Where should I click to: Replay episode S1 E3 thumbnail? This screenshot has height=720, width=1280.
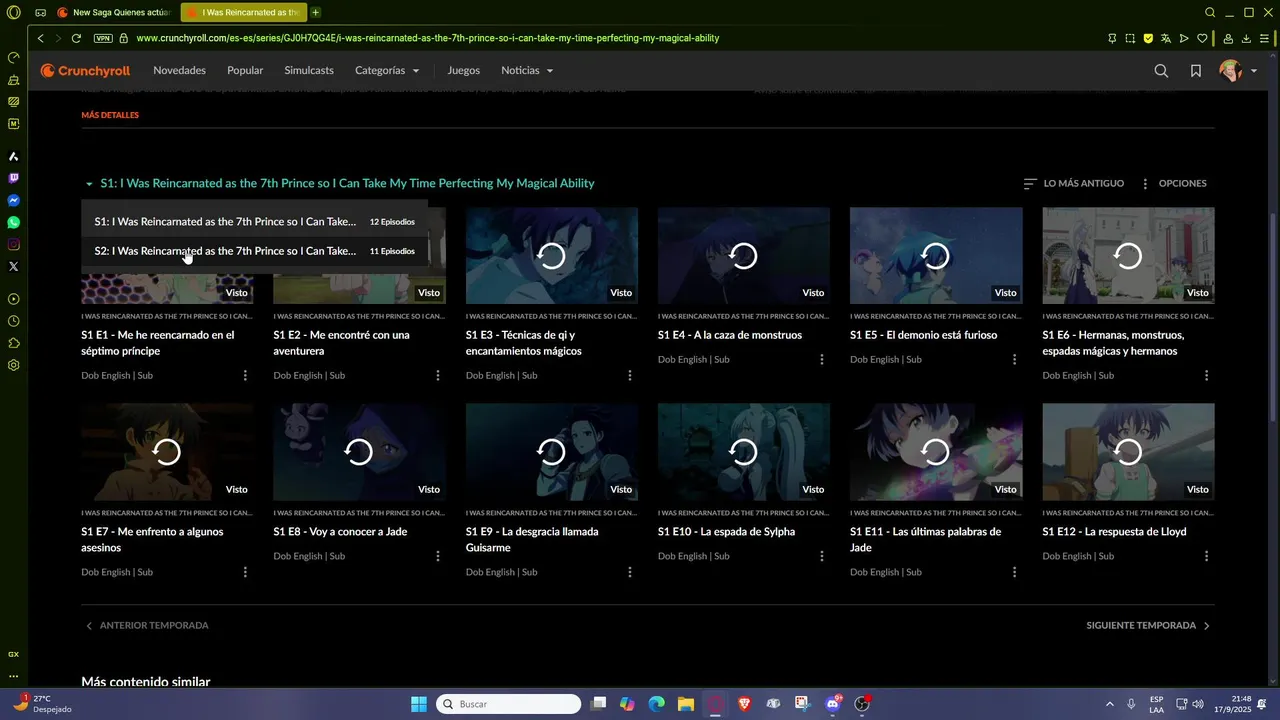pyautogui.click(x=552, y=255)
